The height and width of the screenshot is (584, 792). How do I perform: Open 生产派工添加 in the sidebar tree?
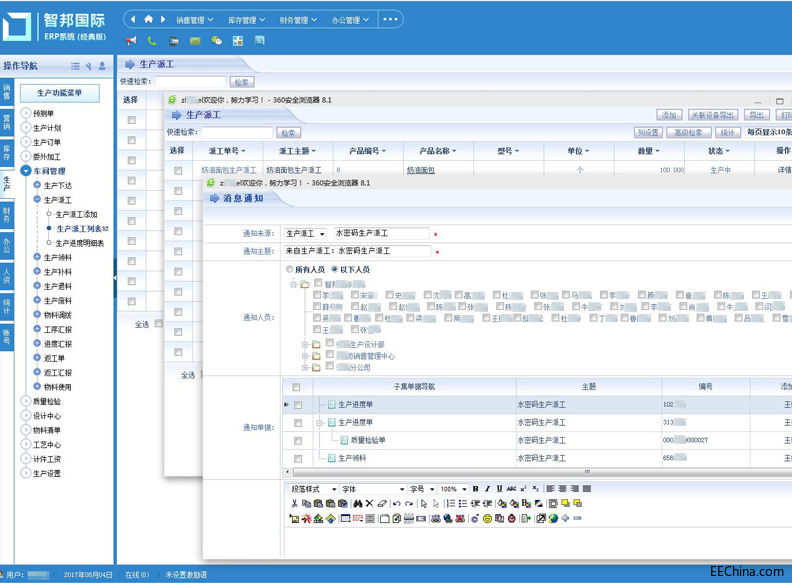tap(76, 214)
